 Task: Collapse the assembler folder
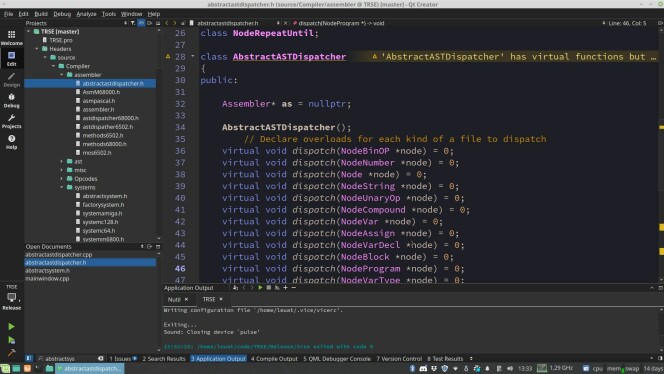coord(62,75)
